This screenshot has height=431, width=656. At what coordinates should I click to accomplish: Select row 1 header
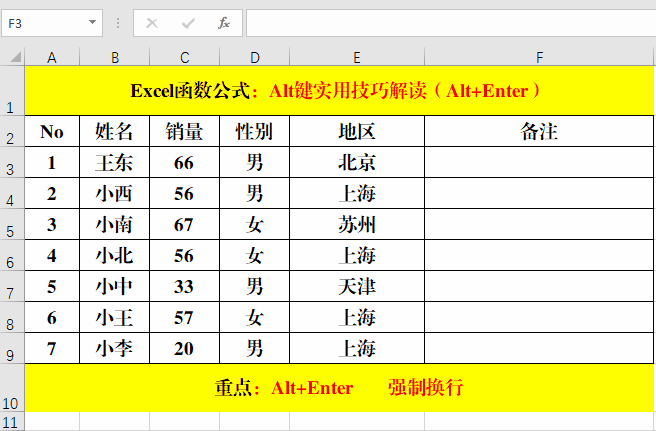coord(12,91)
